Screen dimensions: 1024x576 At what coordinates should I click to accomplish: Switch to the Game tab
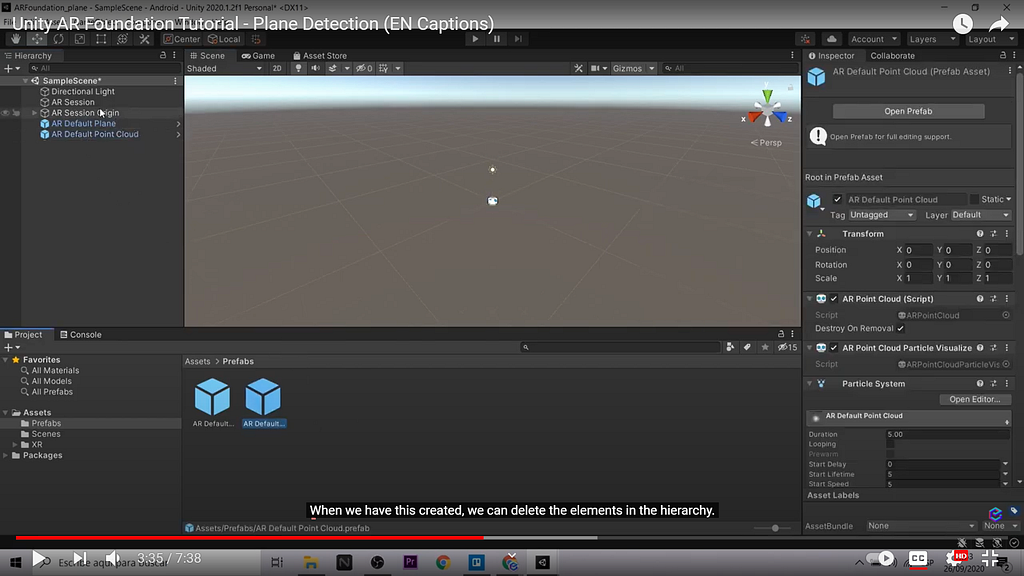pyautogui.click(x=258, y=56)
